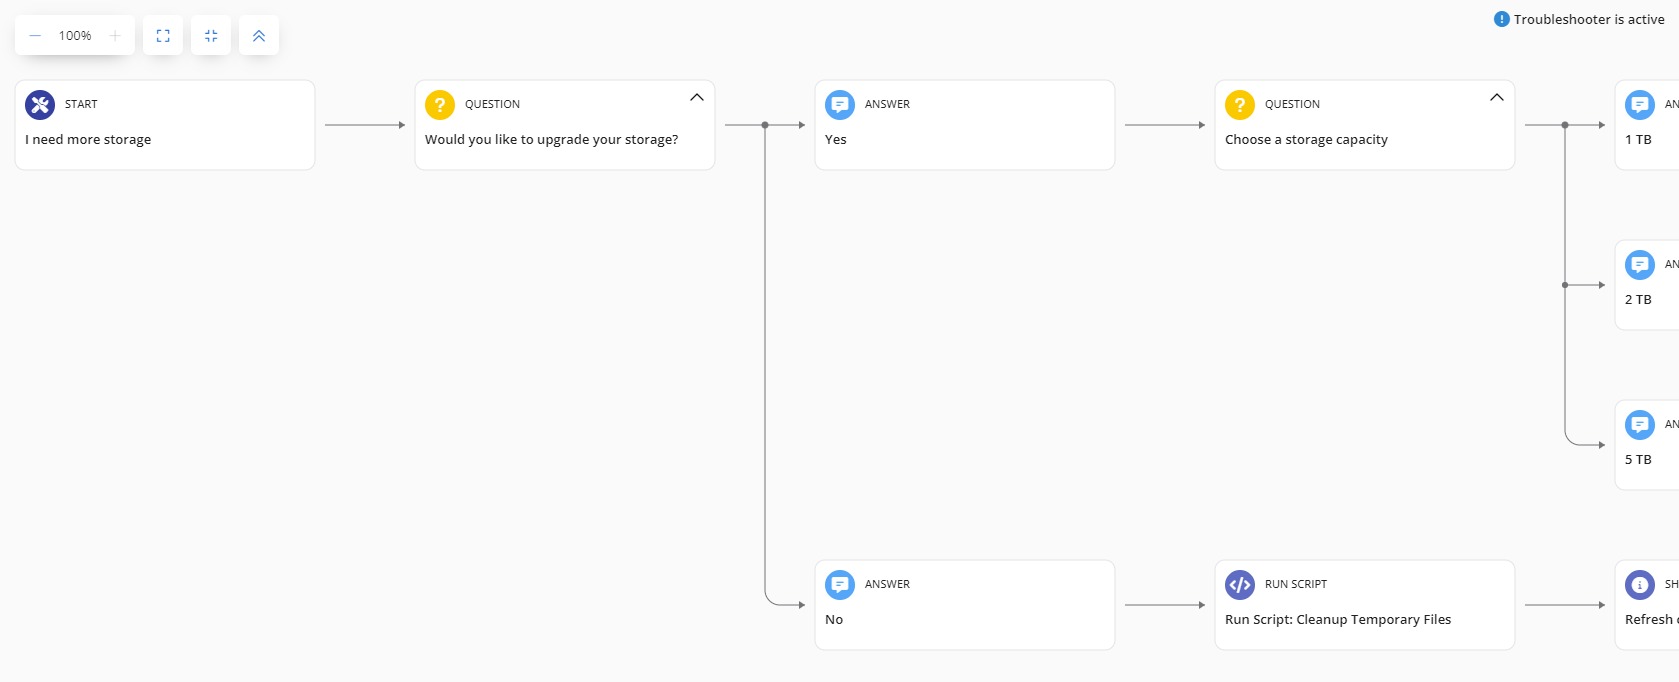Click the Yes answer chat bubble icon
1679x682 pixels.
pos(840,105)
